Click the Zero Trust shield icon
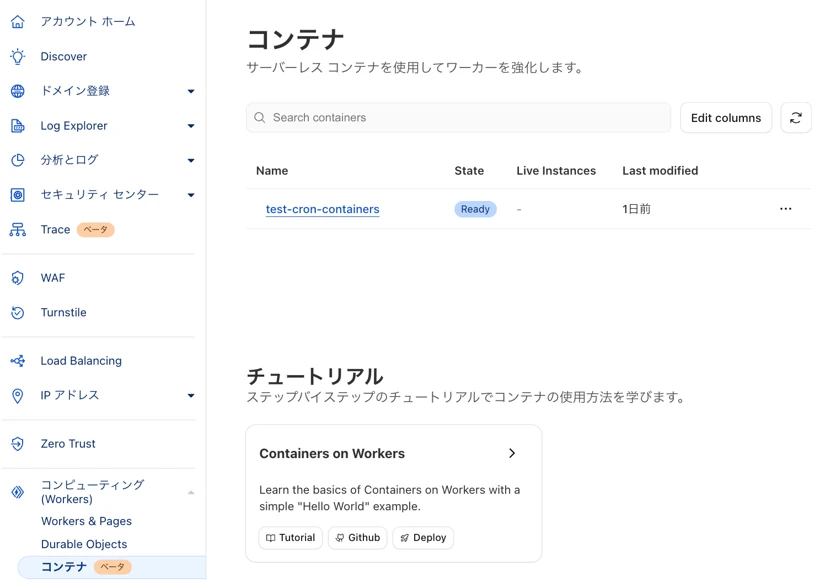The height and width of the screenshot is (580, 836). tap(18, 444)
